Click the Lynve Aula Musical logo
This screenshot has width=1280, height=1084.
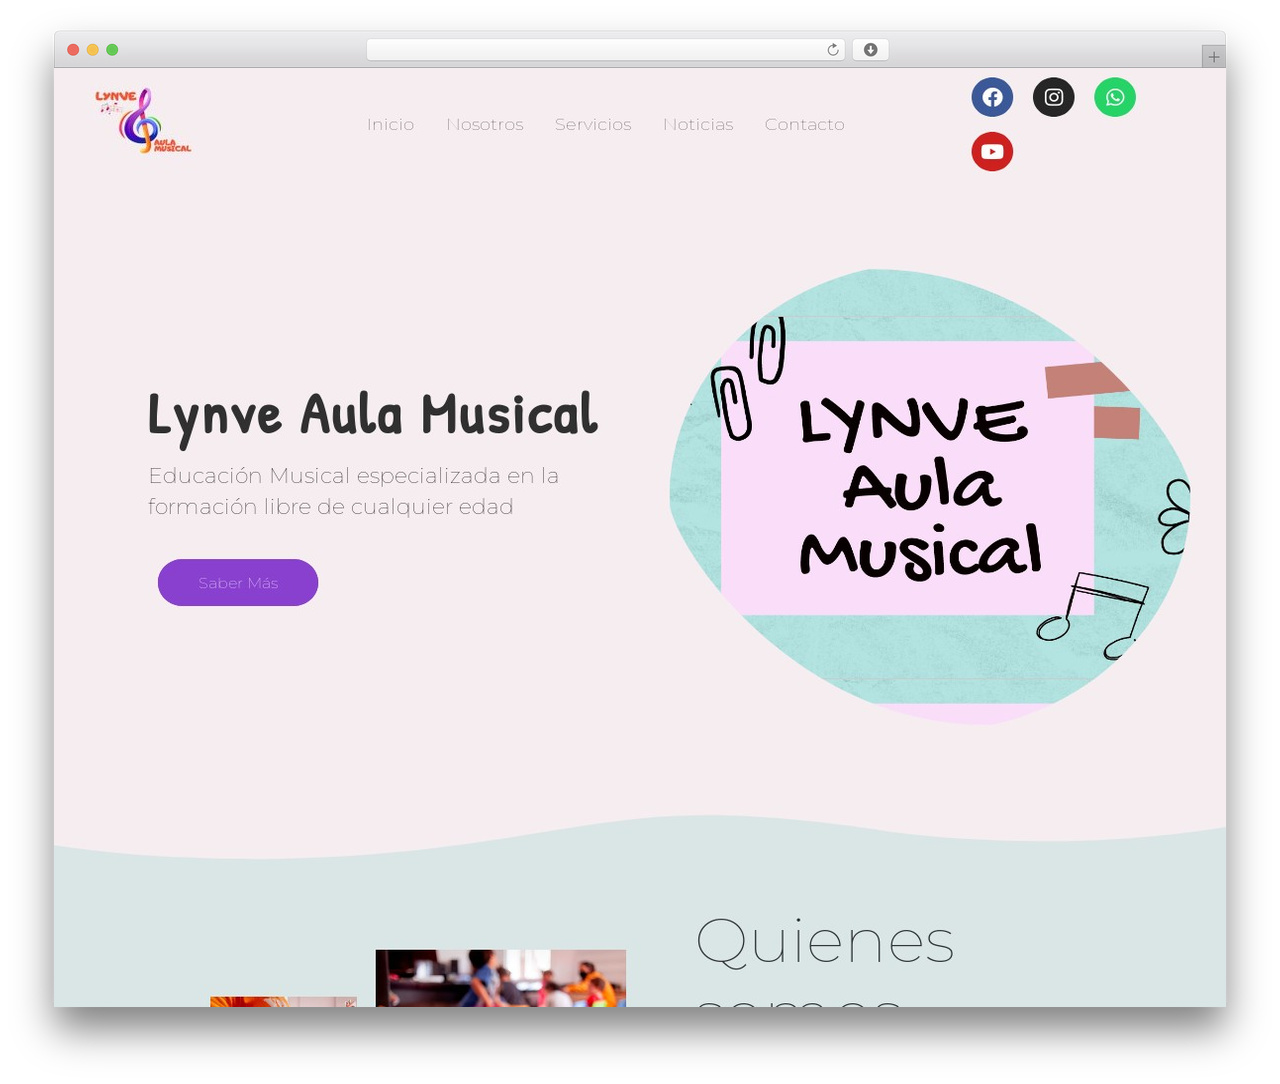coord(143,121)
